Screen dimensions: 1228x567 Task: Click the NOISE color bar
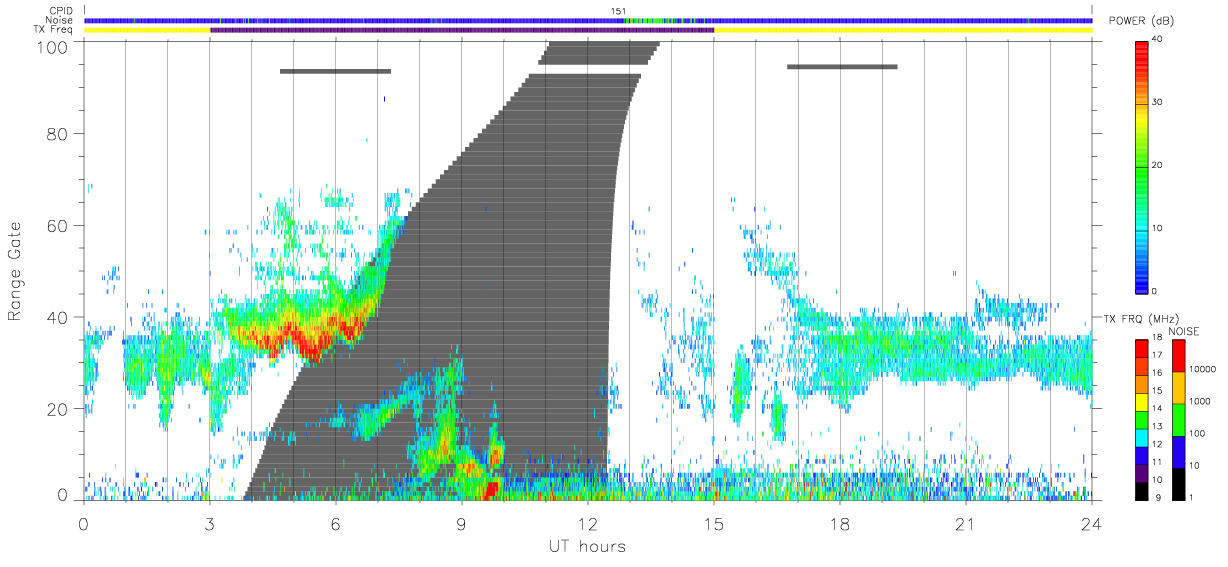[1180, 418]
